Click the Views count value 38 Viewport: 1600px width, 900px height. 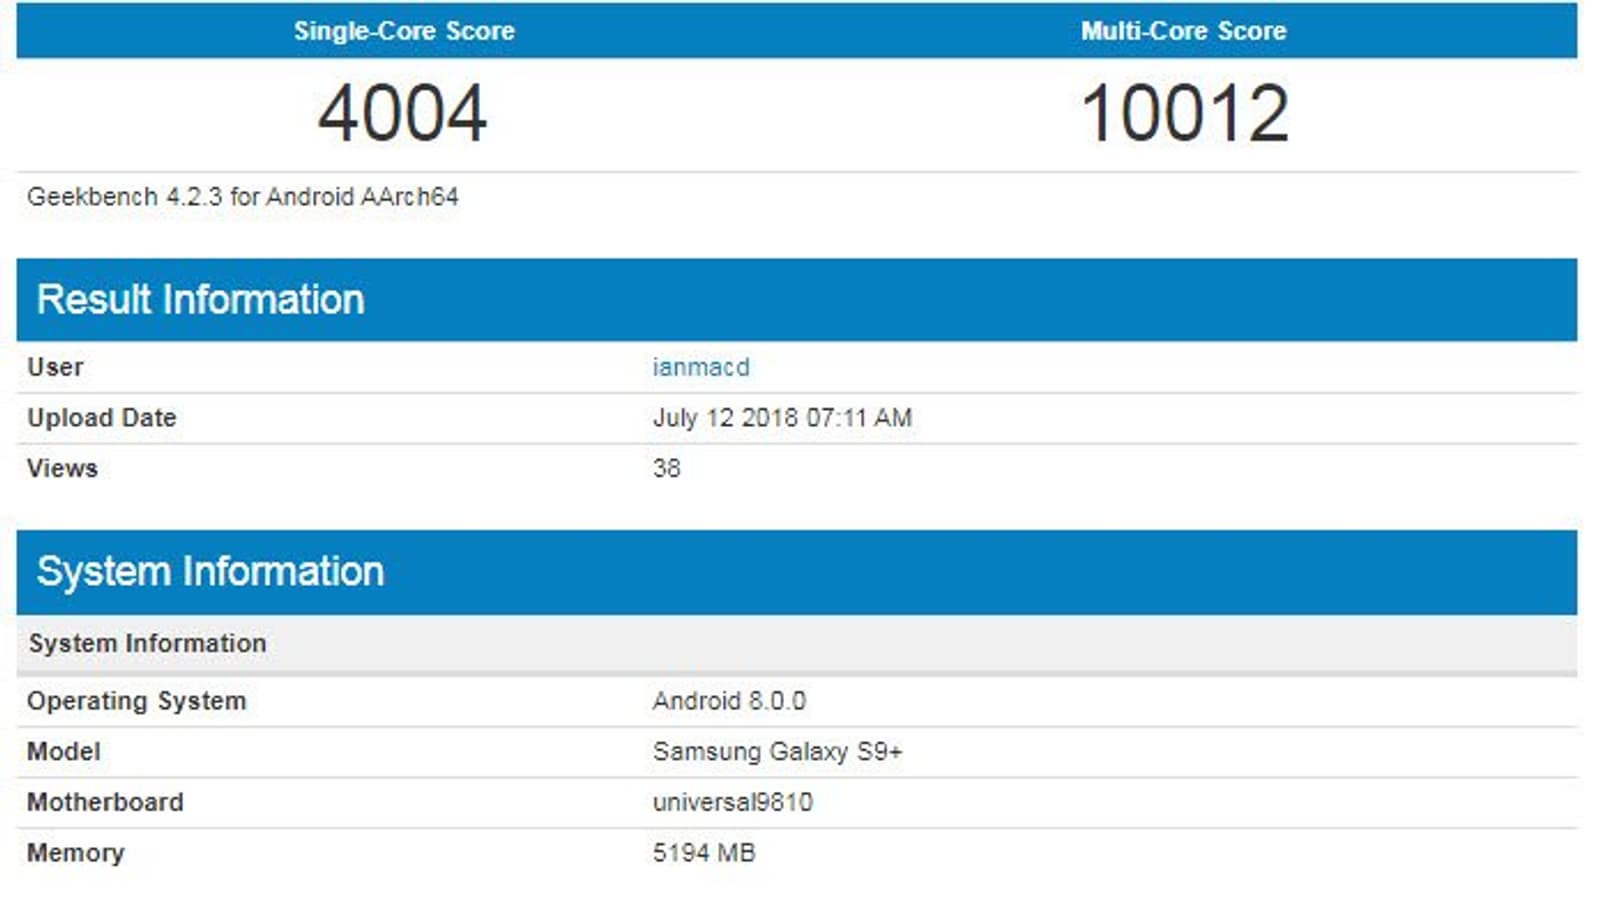pyautogui.click(x=666, y=468)
